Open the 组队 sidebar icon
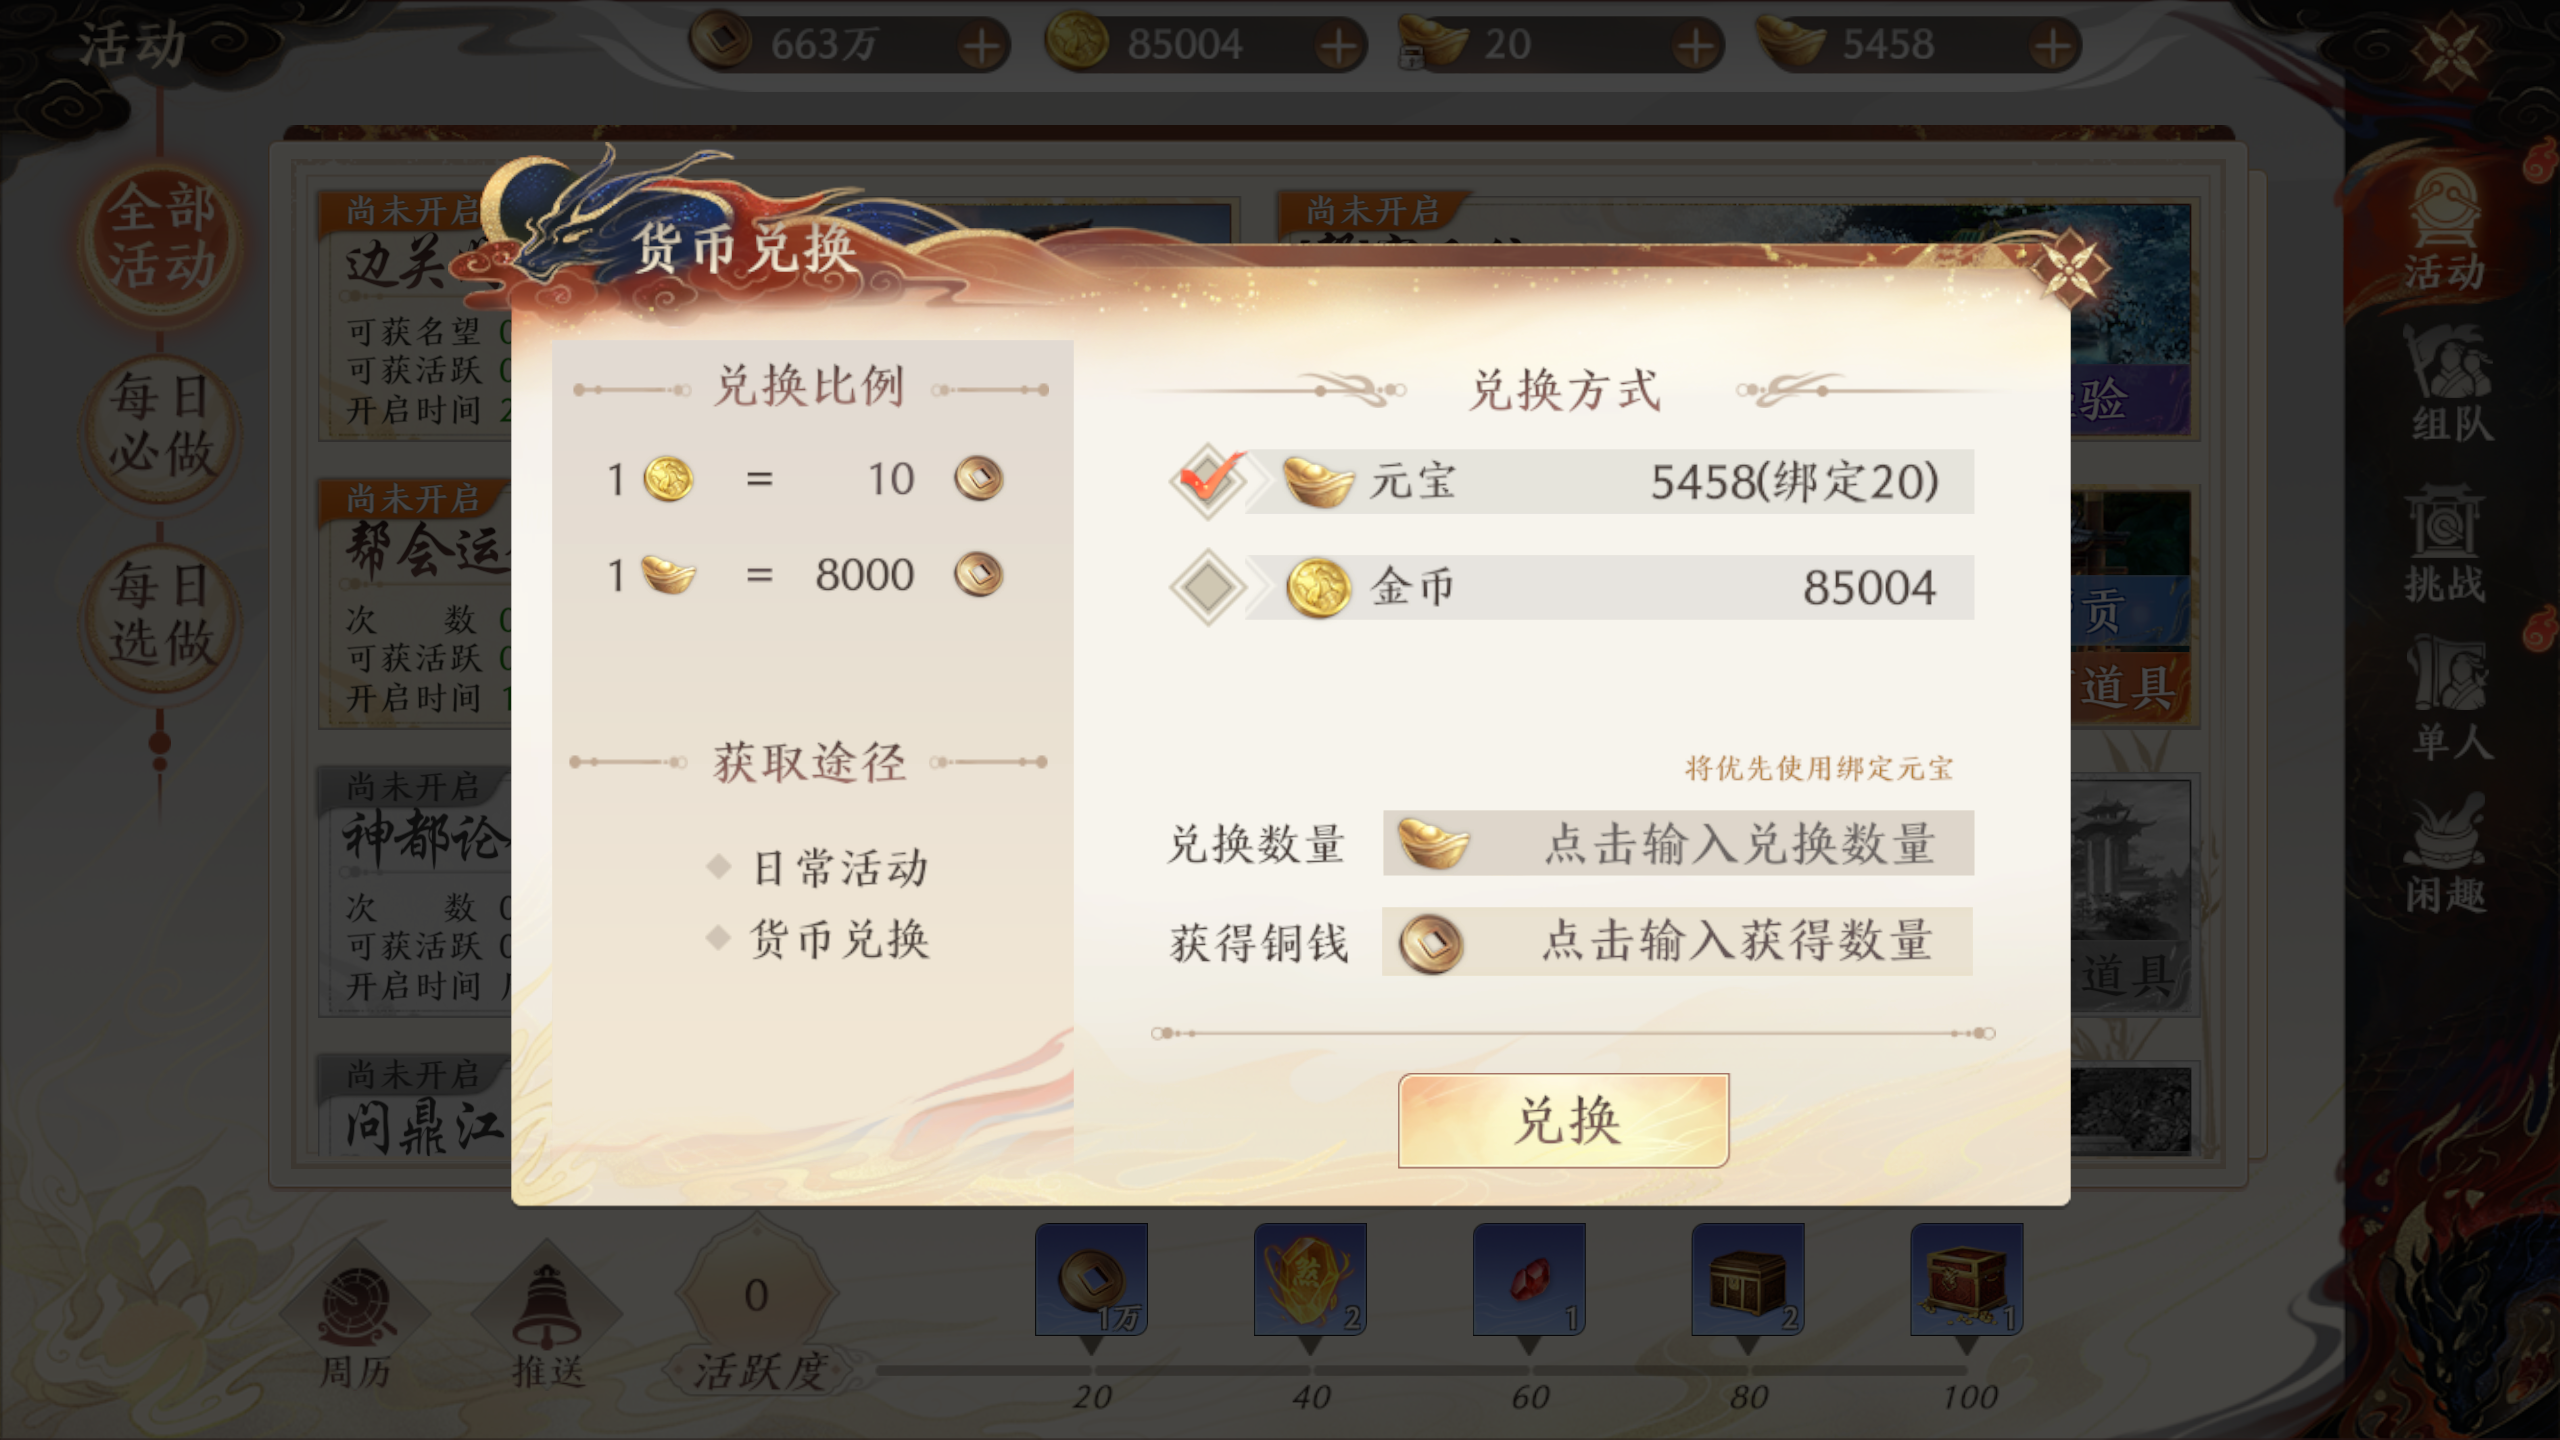 pos(2447,385)
